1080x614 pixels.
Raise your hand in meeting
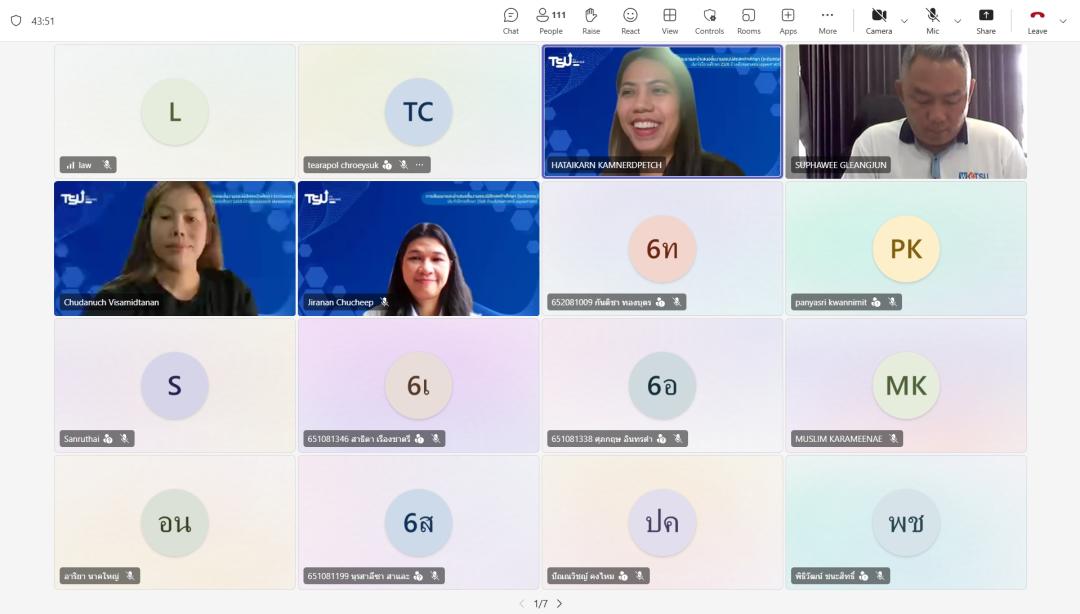[591, 20]
